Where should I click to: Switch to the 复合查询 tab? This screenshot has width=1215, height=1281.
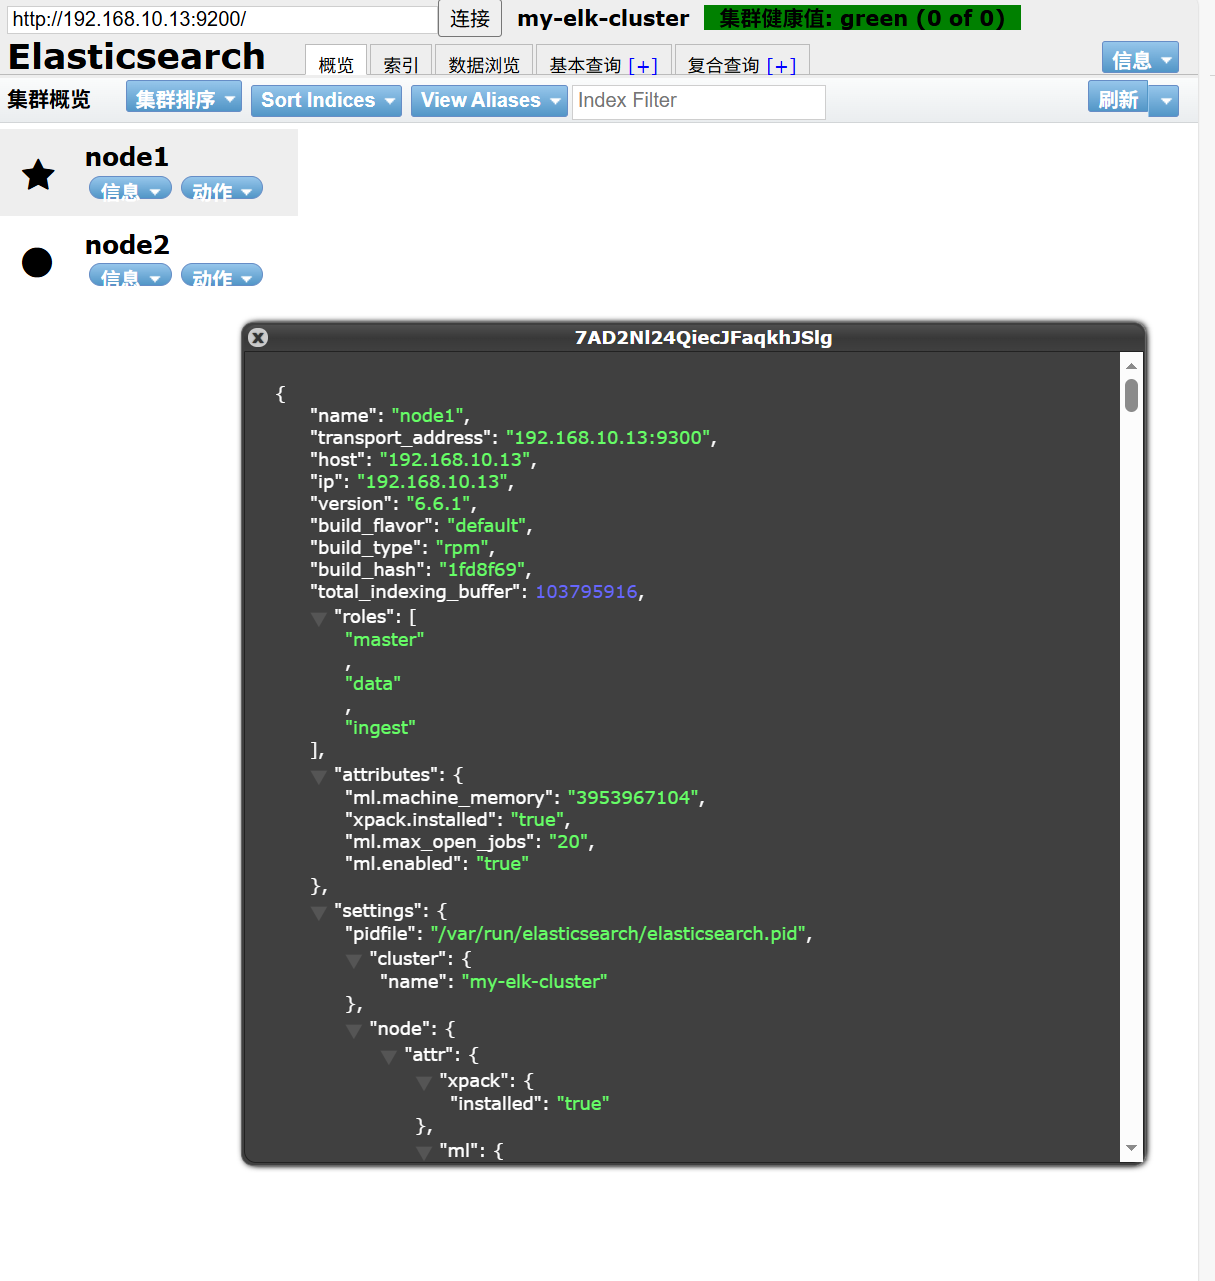coord(723,65)
